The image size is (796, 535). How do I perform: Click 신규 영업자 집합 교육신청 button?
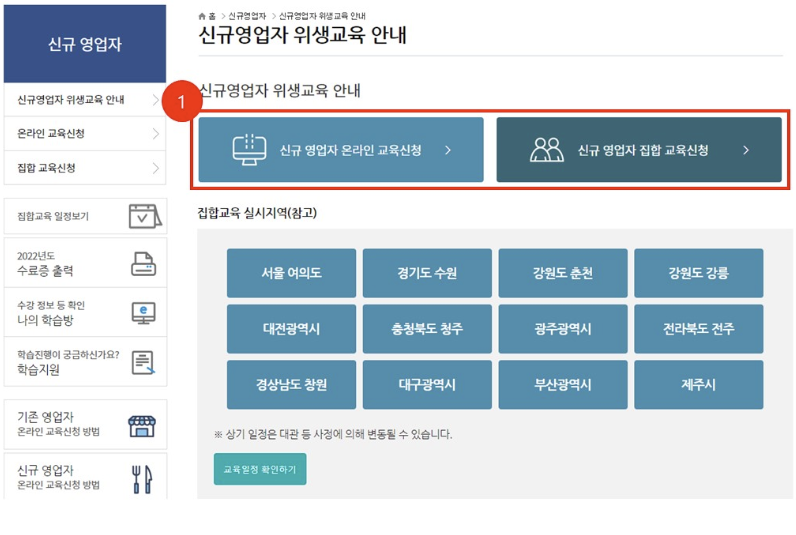click(639, 150)
